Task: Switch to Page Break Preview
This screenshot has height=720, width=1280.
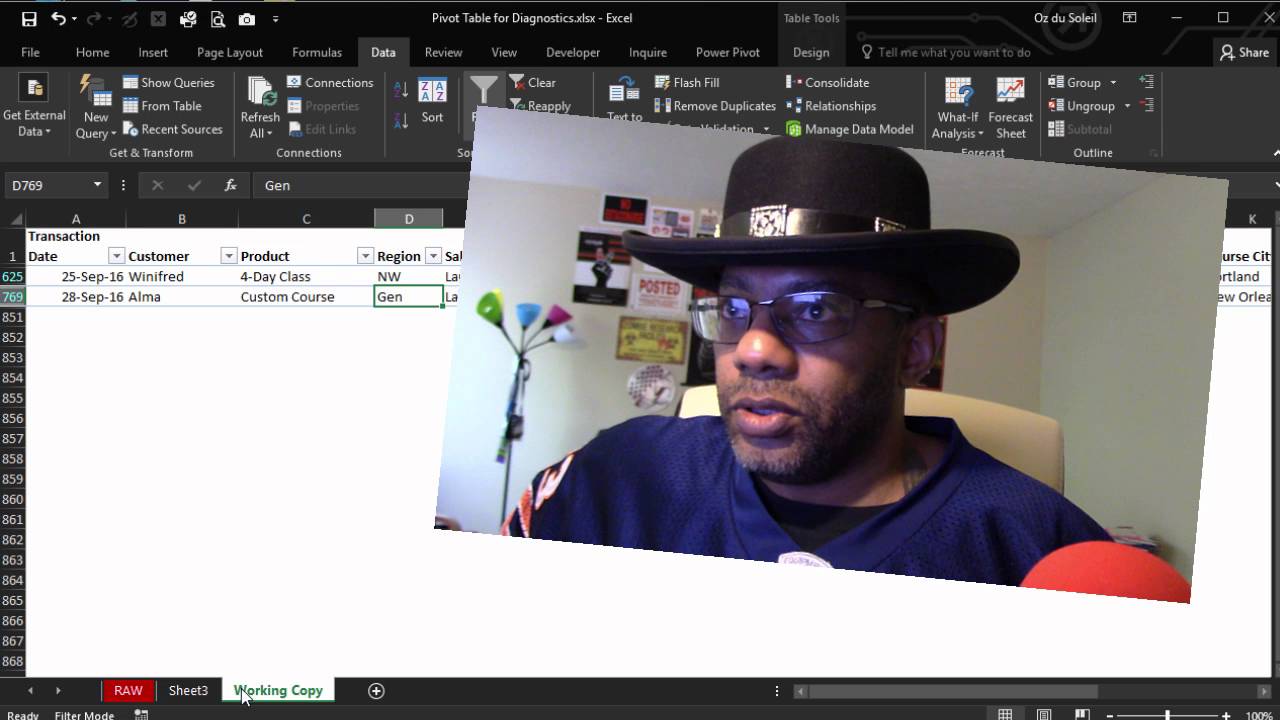Action: 1082,715
